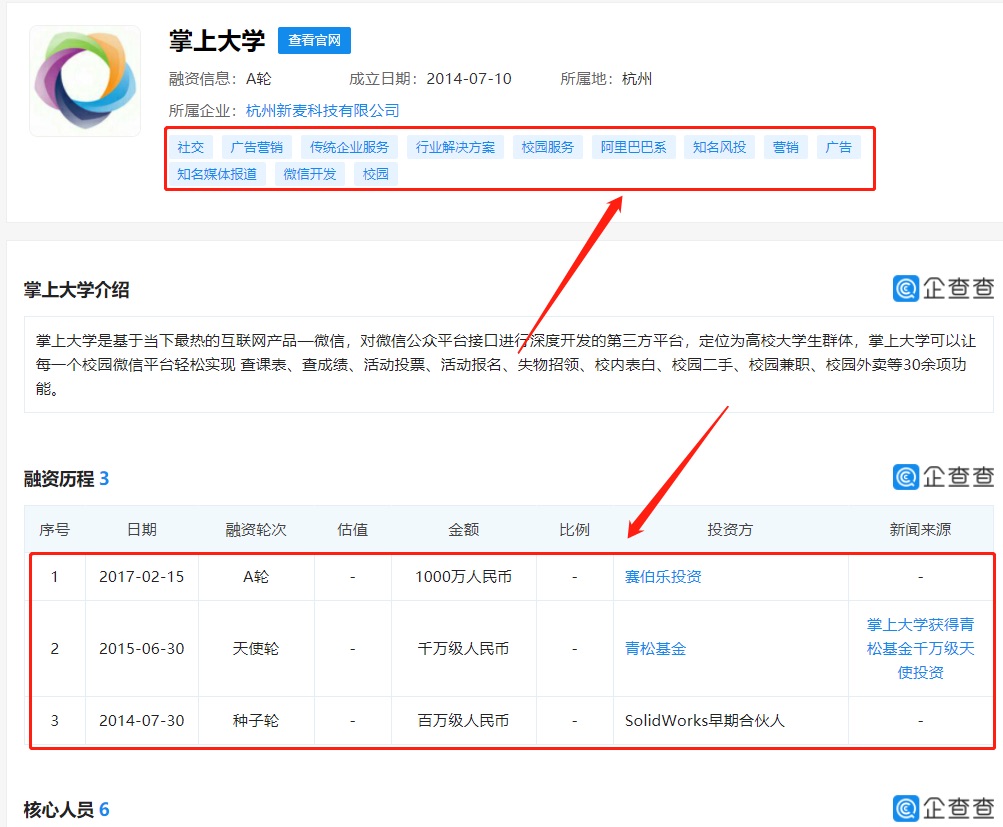The image size is (1003, 827).
Task: Open the 杭州新麦科技有限公司 company link
Action: 324,110
